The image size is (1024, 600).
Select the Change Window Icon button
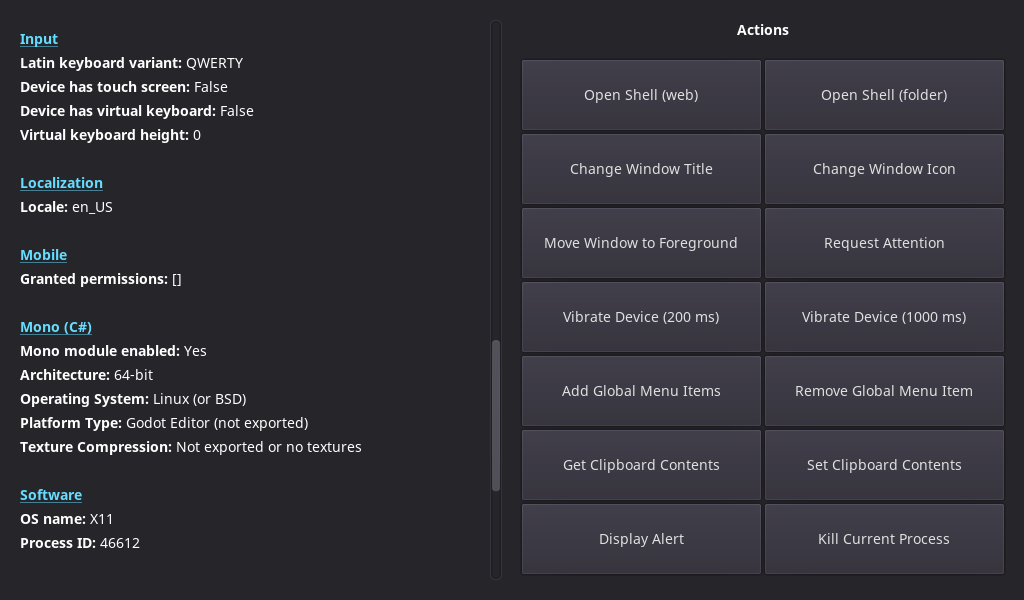pos(884,169)
